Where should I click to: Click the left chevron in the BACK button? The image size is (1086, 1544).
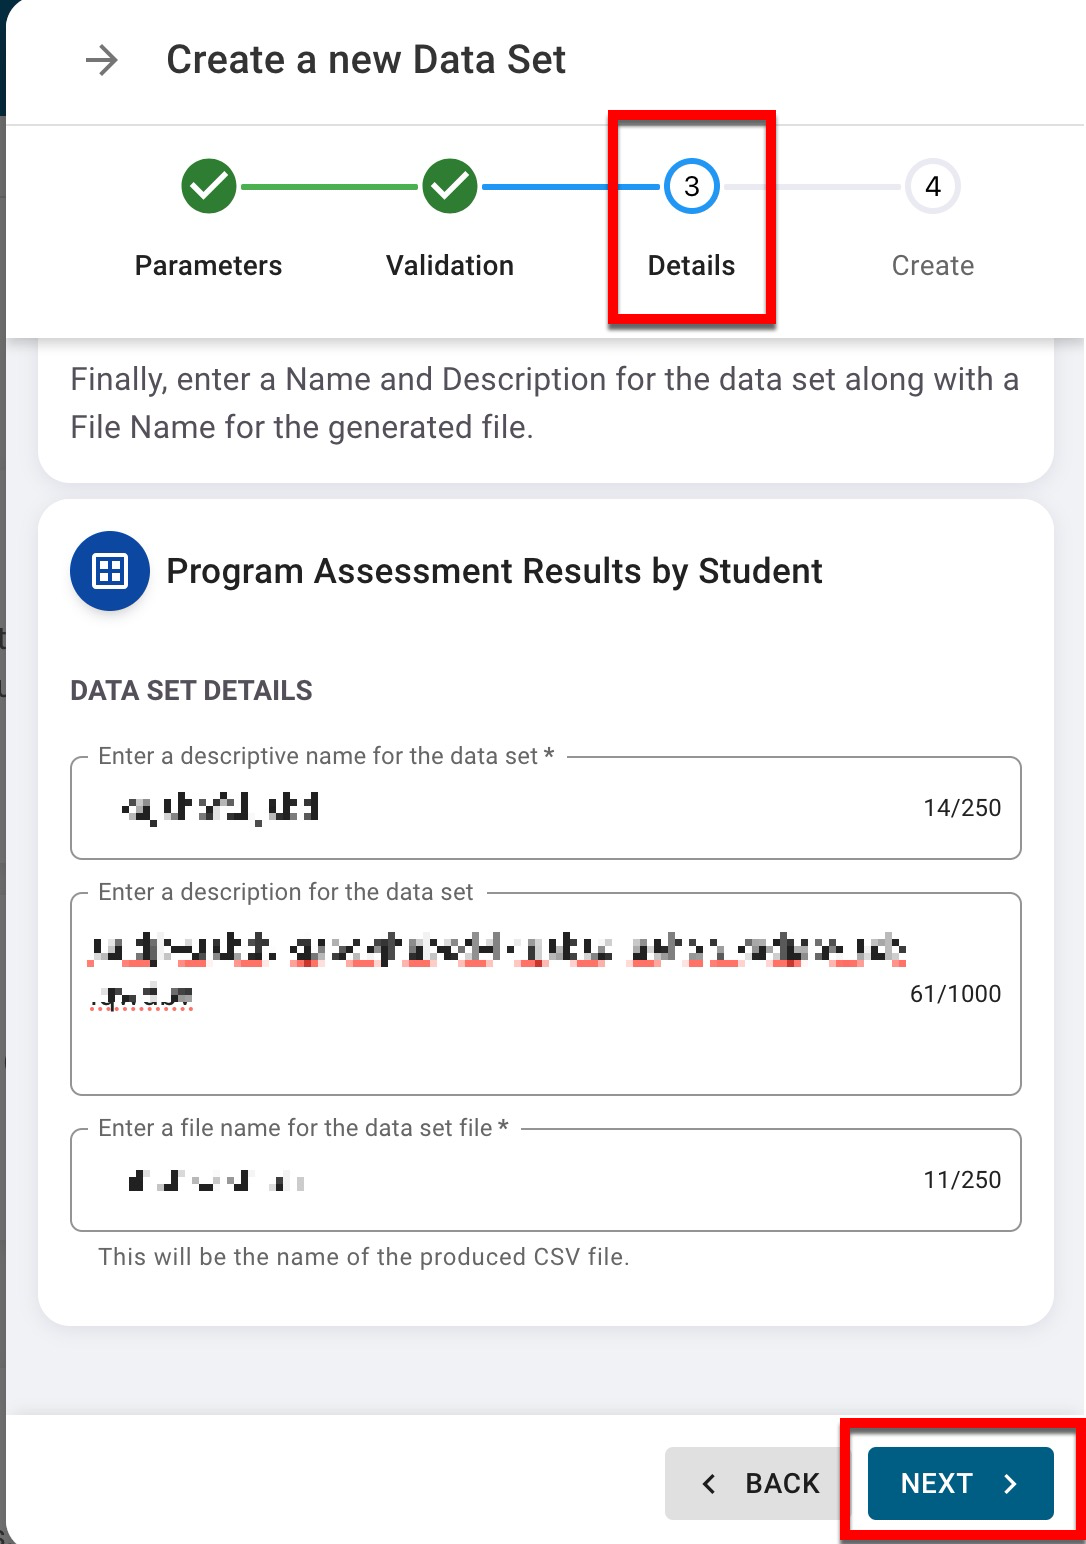709,1484
